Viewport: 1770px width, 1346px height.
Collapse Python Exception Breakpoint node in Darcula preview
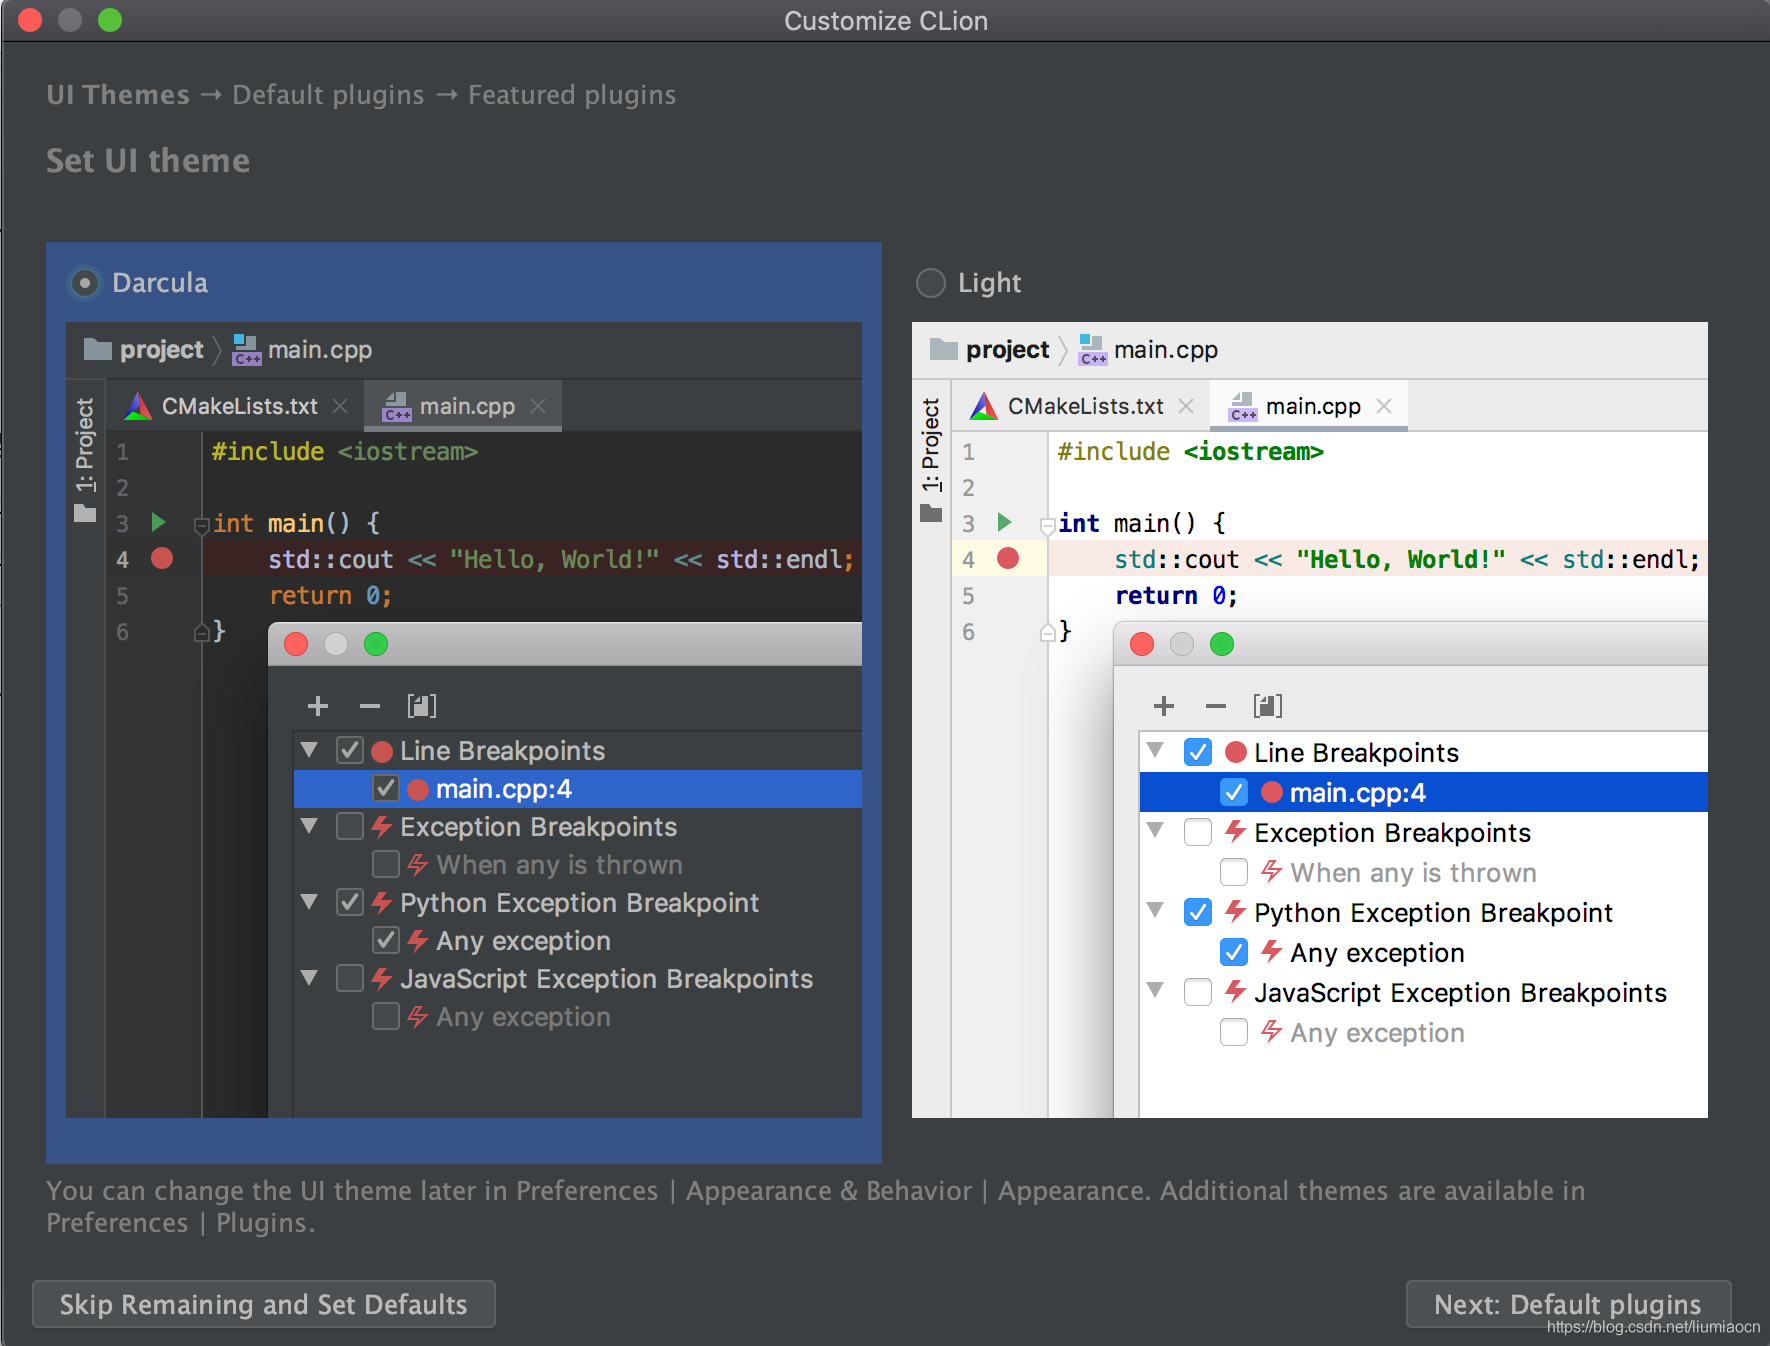click(x=310, y=902)
